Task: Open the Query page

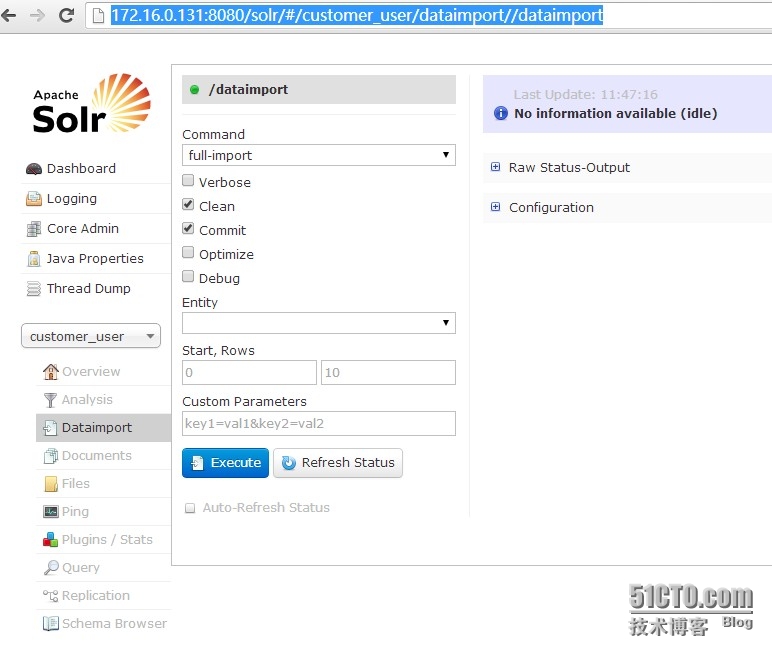Action: pos(81,568)
